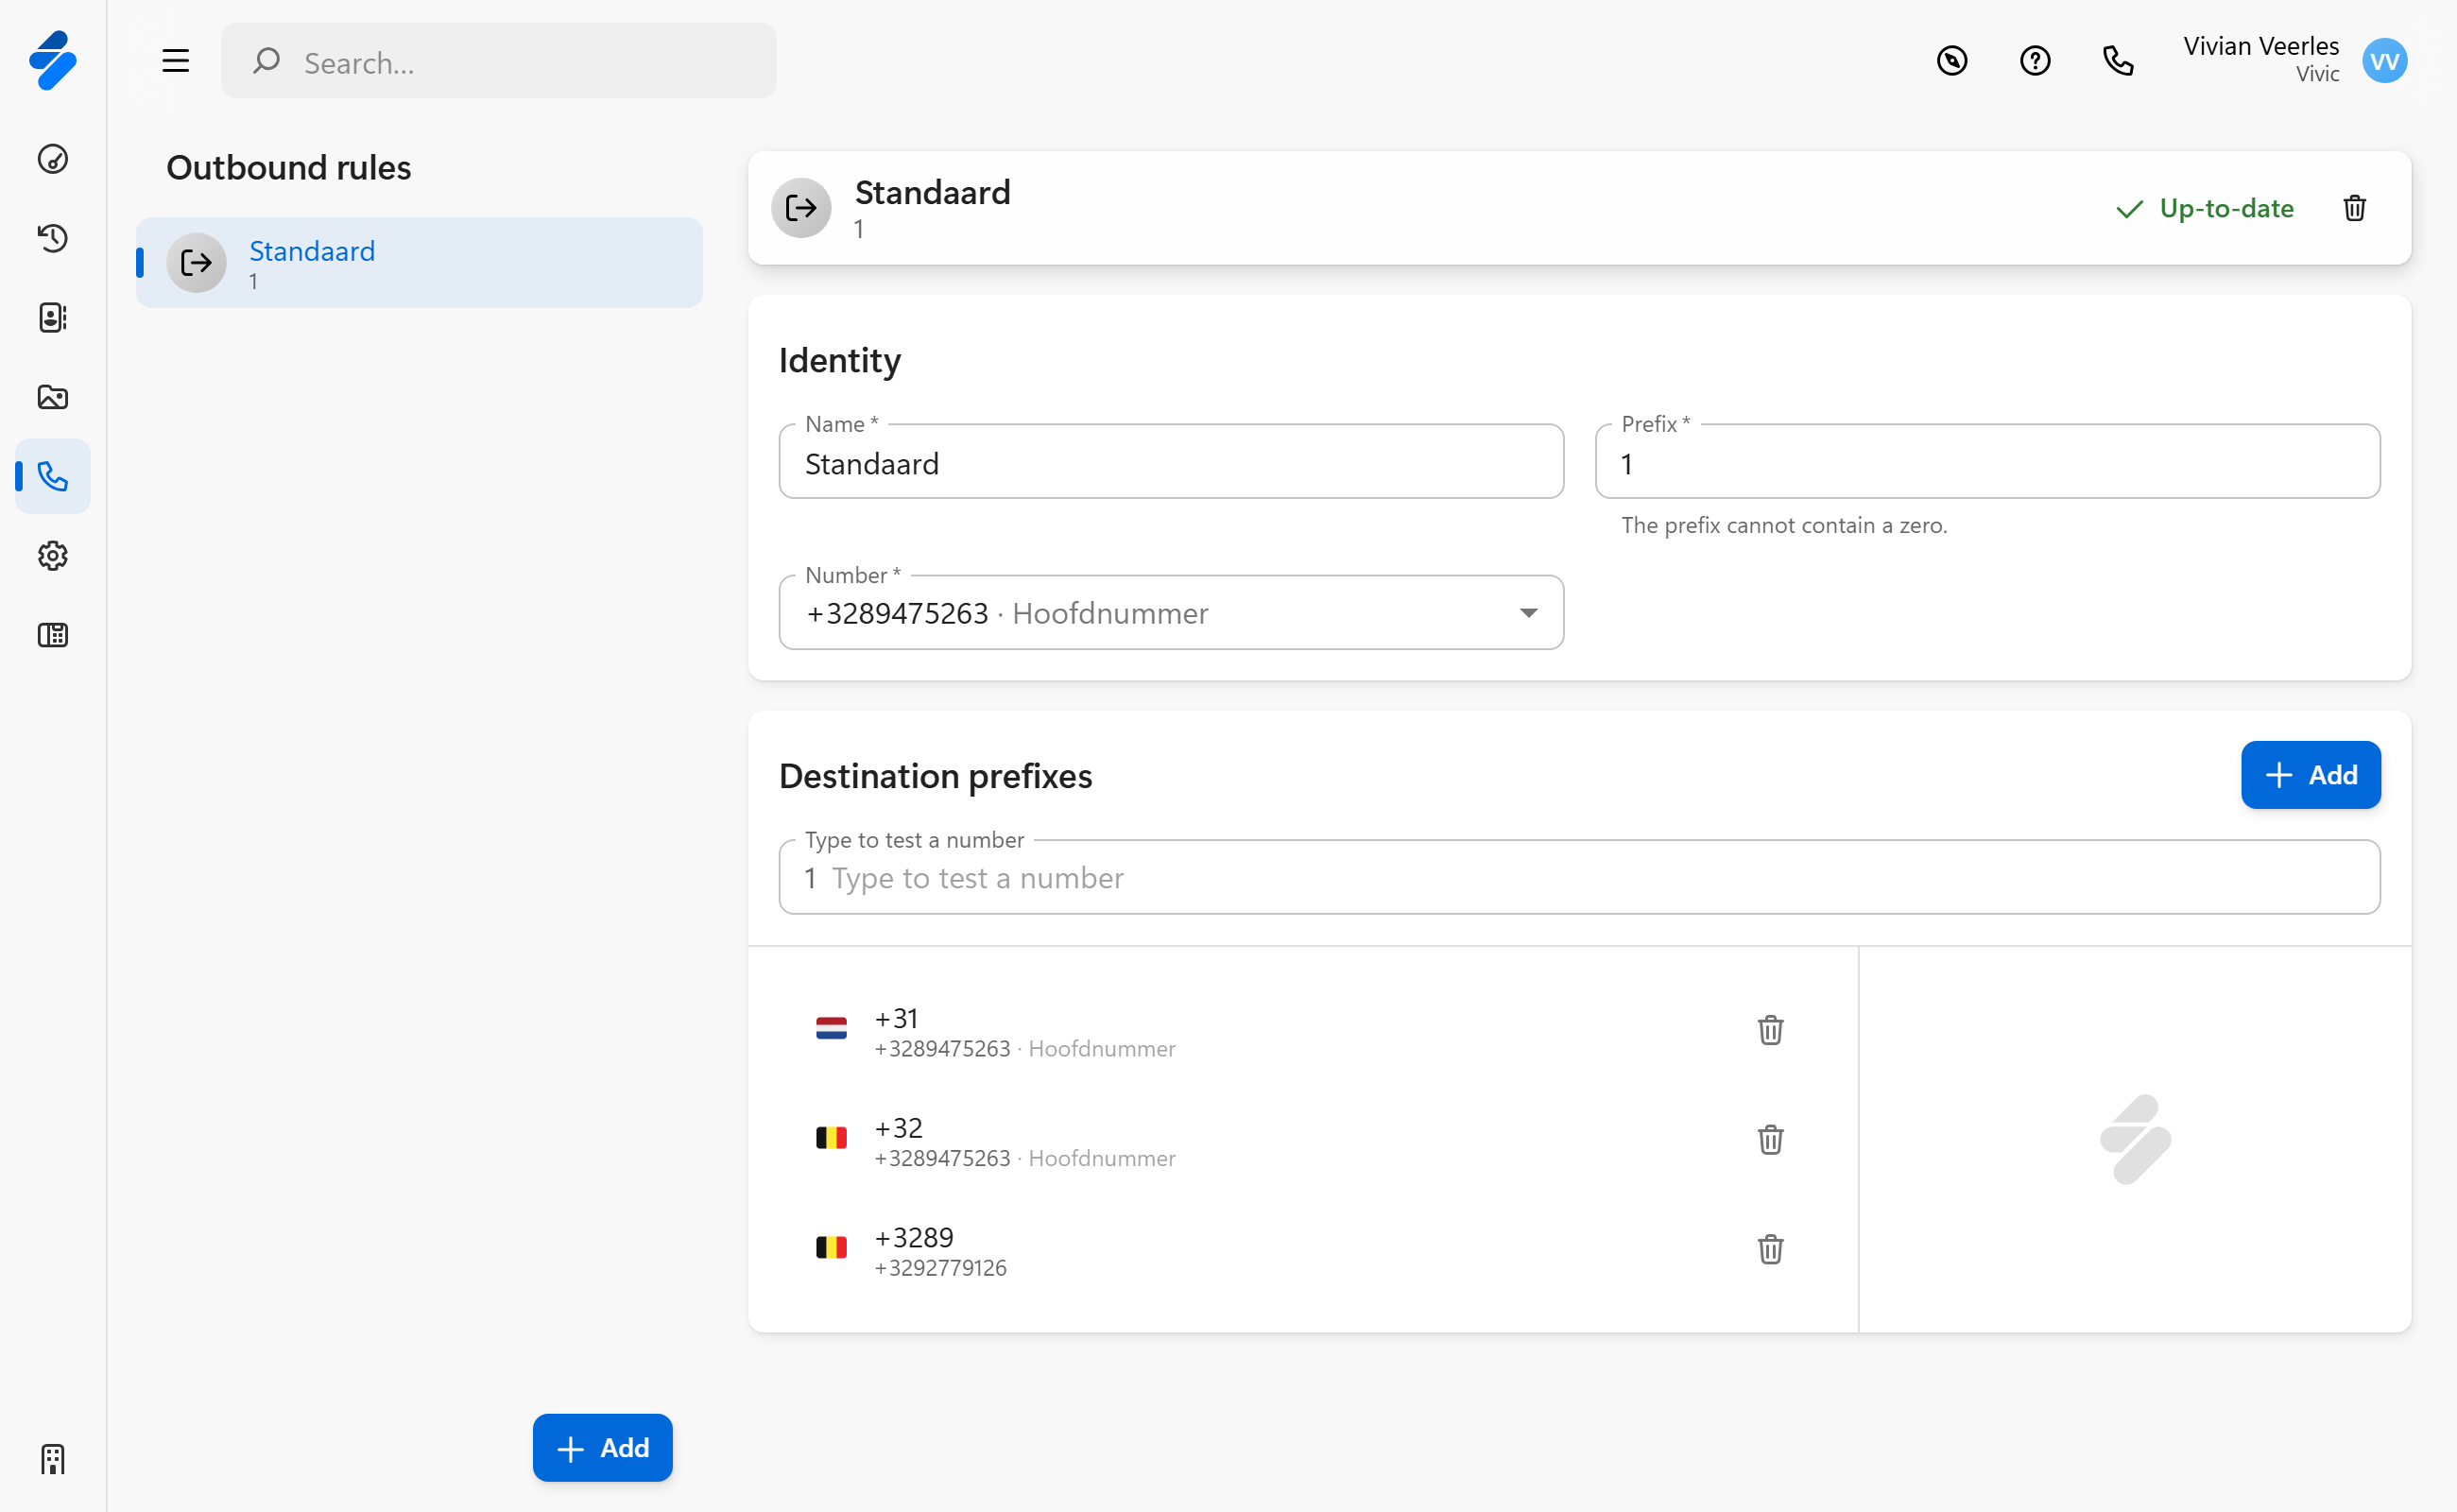Toggle the hamburger navigation menu

click(x=176, y=61)
